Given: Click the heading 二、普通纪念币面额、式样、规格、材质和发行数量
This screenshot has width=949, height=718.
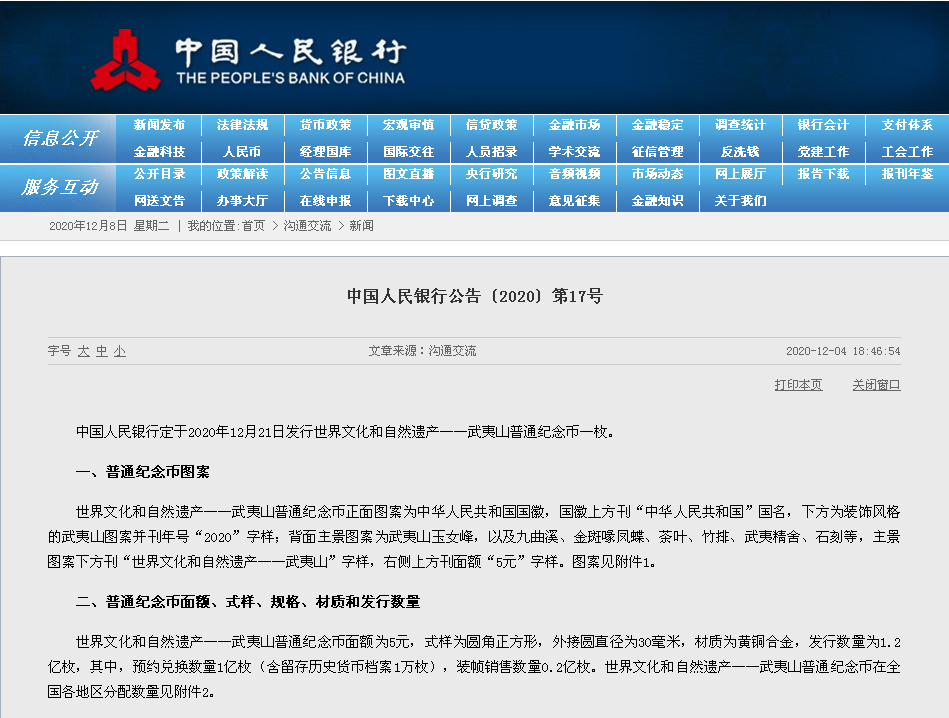Looking at the screenshot, I should pos(248,602).
